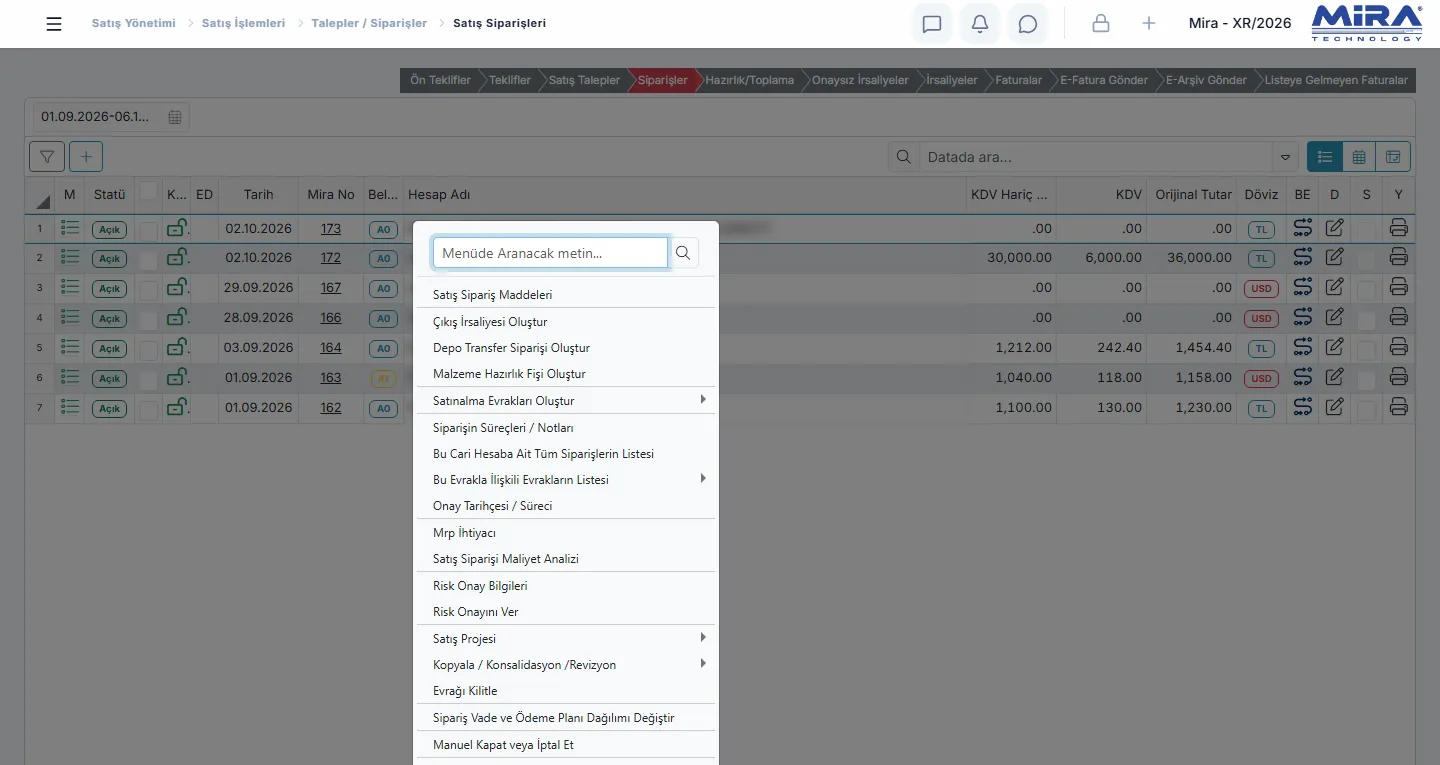1440x765 pixels.
Task: Expand the Datada ara search dropdown arrow
Action: pyautogui.click(x=1285, y=157)
